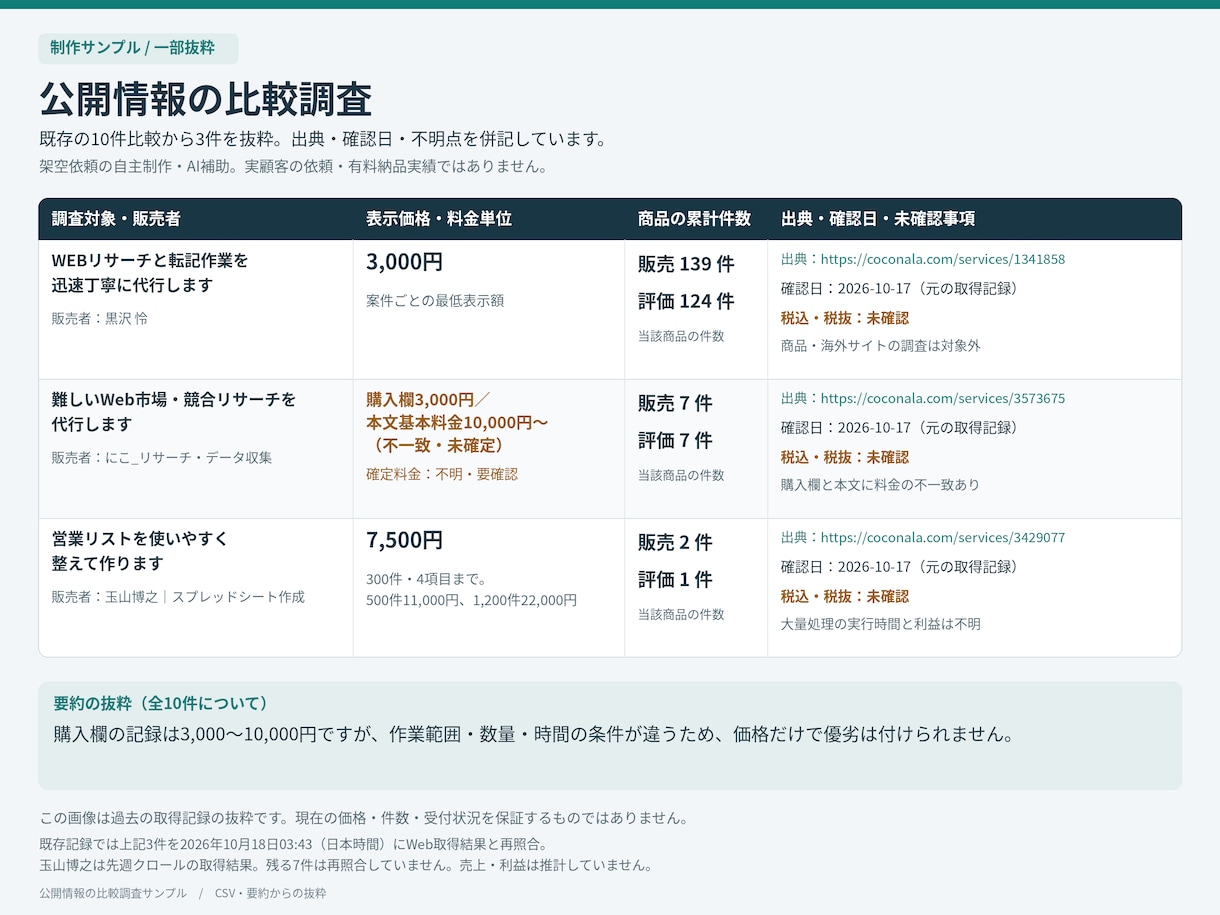1220x915 pixels.
Task: Select title 営業リストを使いやすく整えて作ります
Action: [x=140, y=551]
